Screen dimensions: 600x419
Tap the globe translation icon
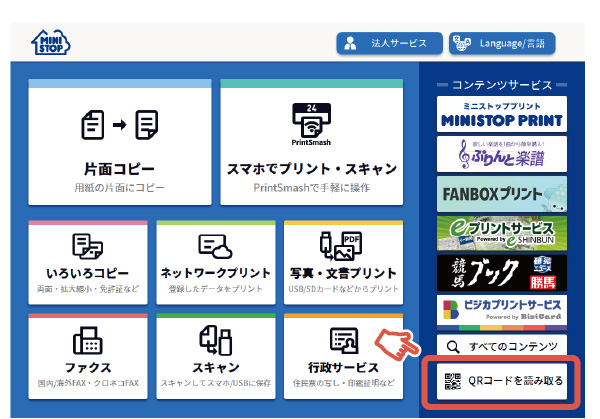click(462, 43)
